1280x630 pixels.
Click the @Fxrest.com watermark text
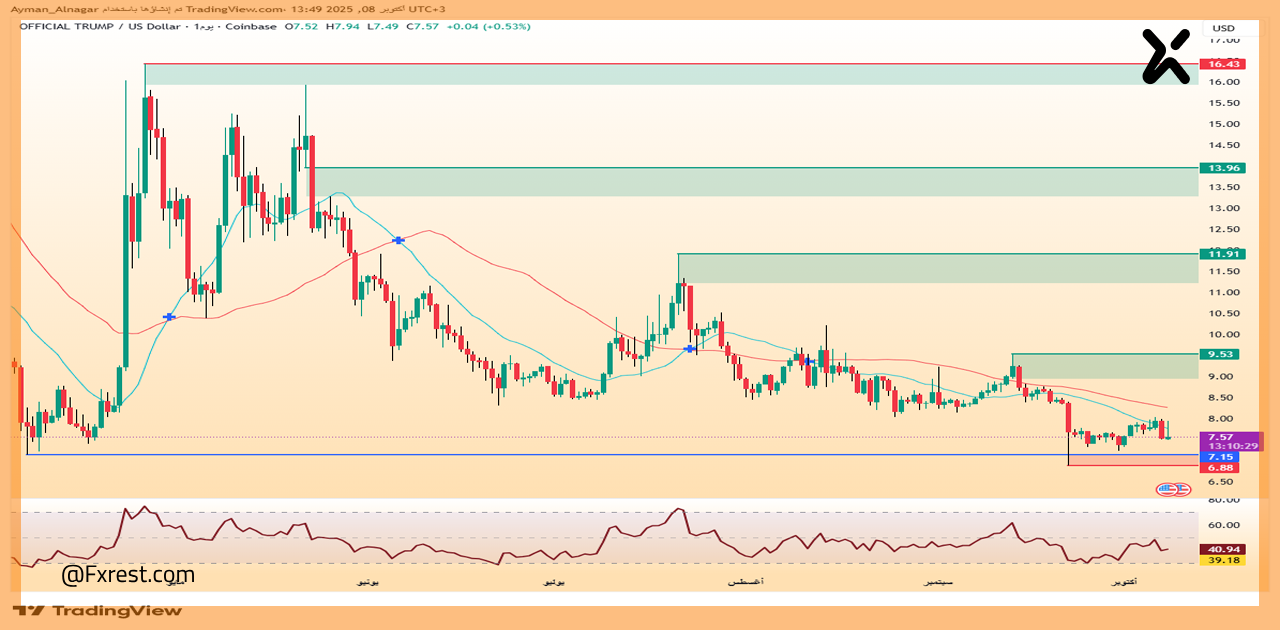128,575
